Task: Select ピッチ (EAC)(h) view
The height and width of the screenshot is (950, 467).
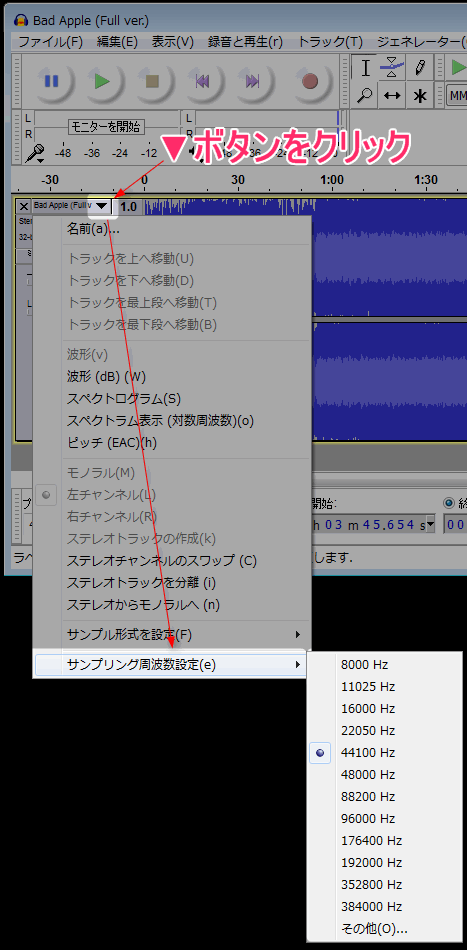Action: coord(171,443)
